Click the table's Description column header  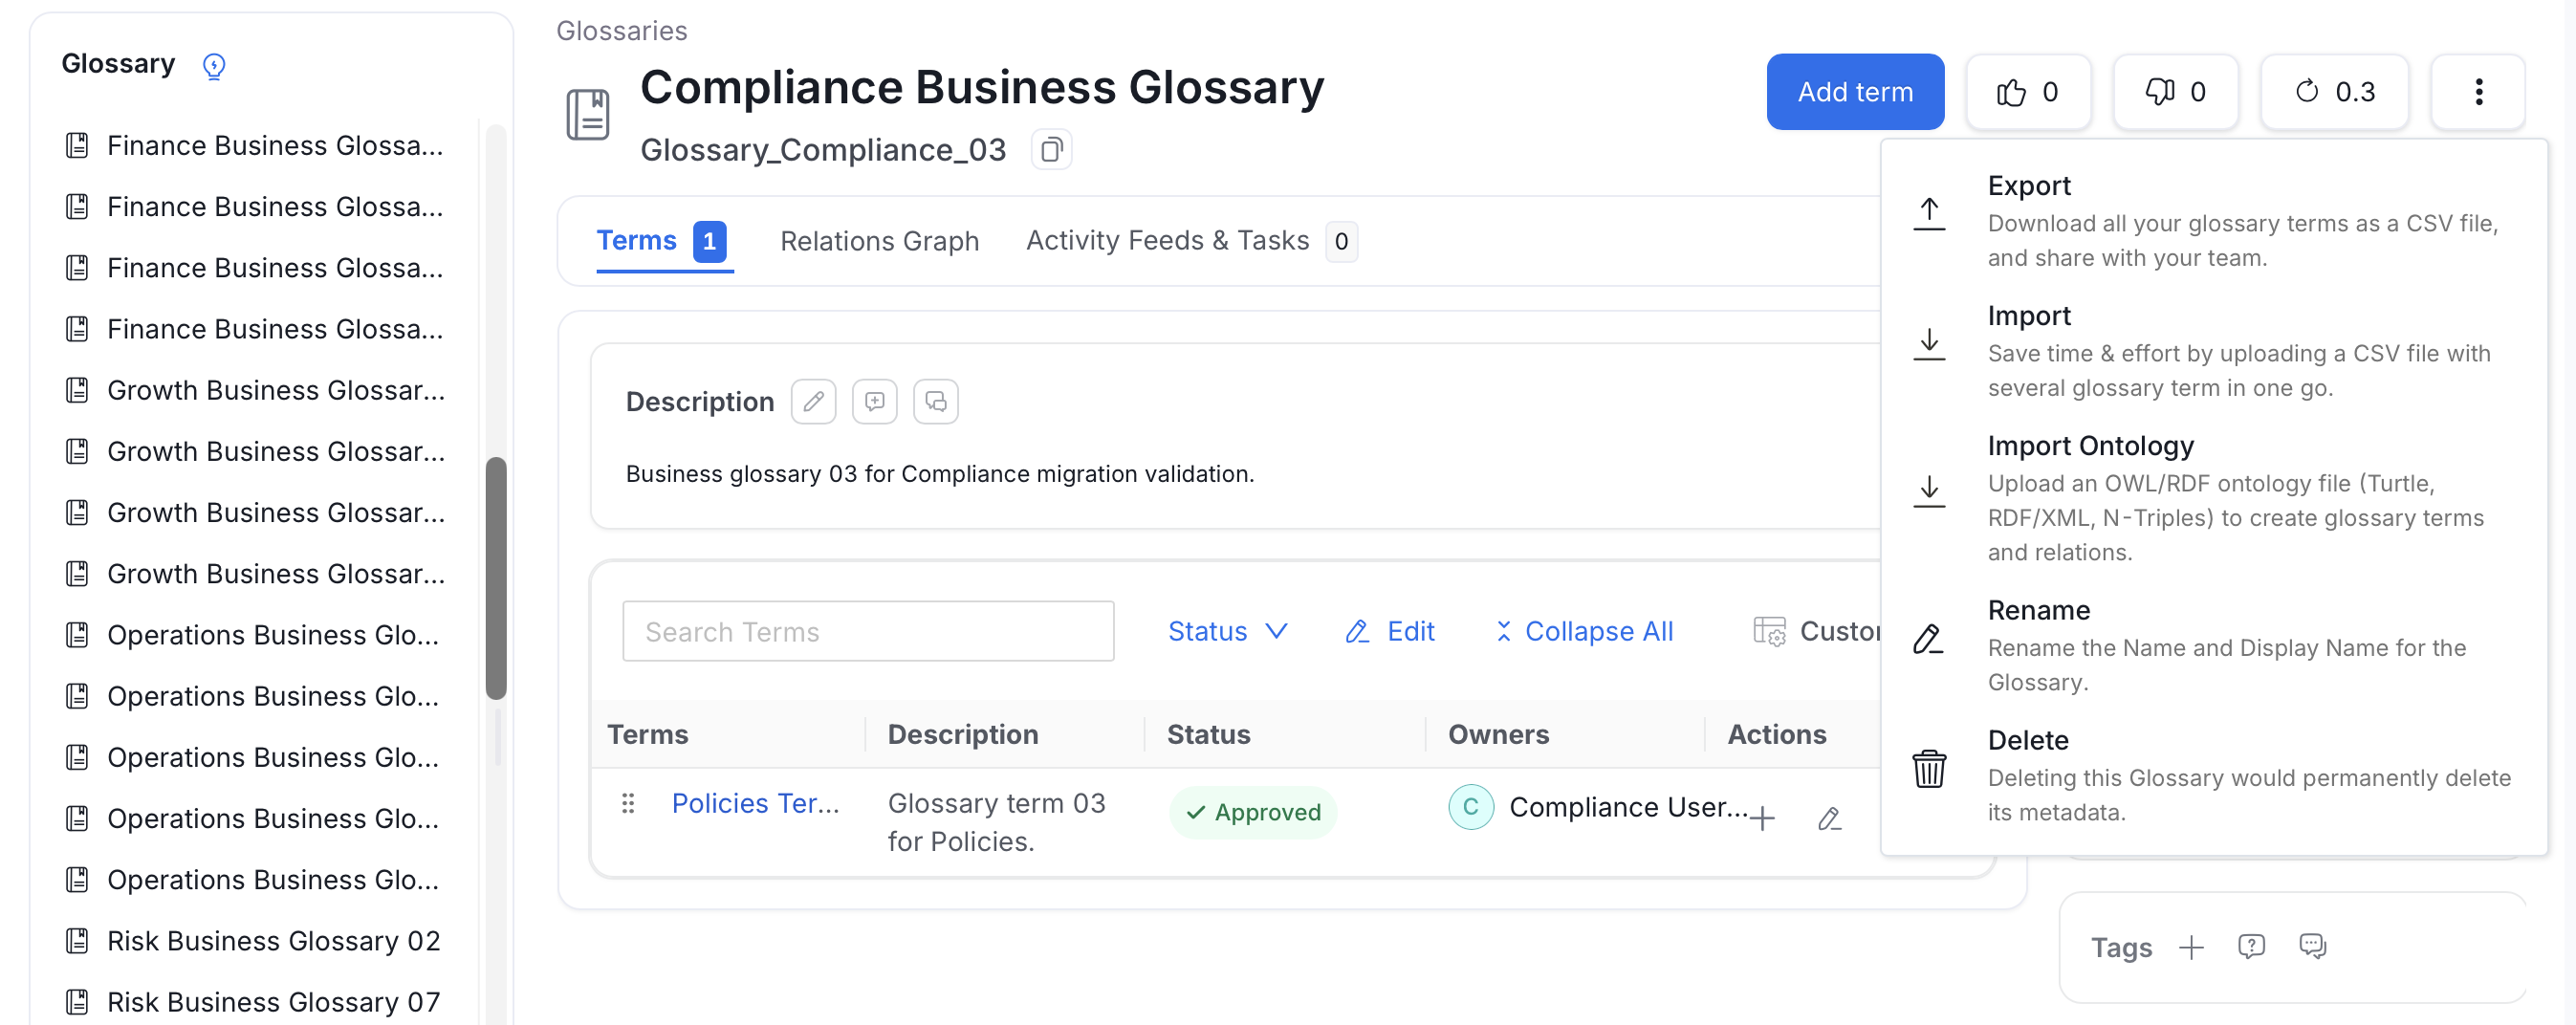coord(962,735)
